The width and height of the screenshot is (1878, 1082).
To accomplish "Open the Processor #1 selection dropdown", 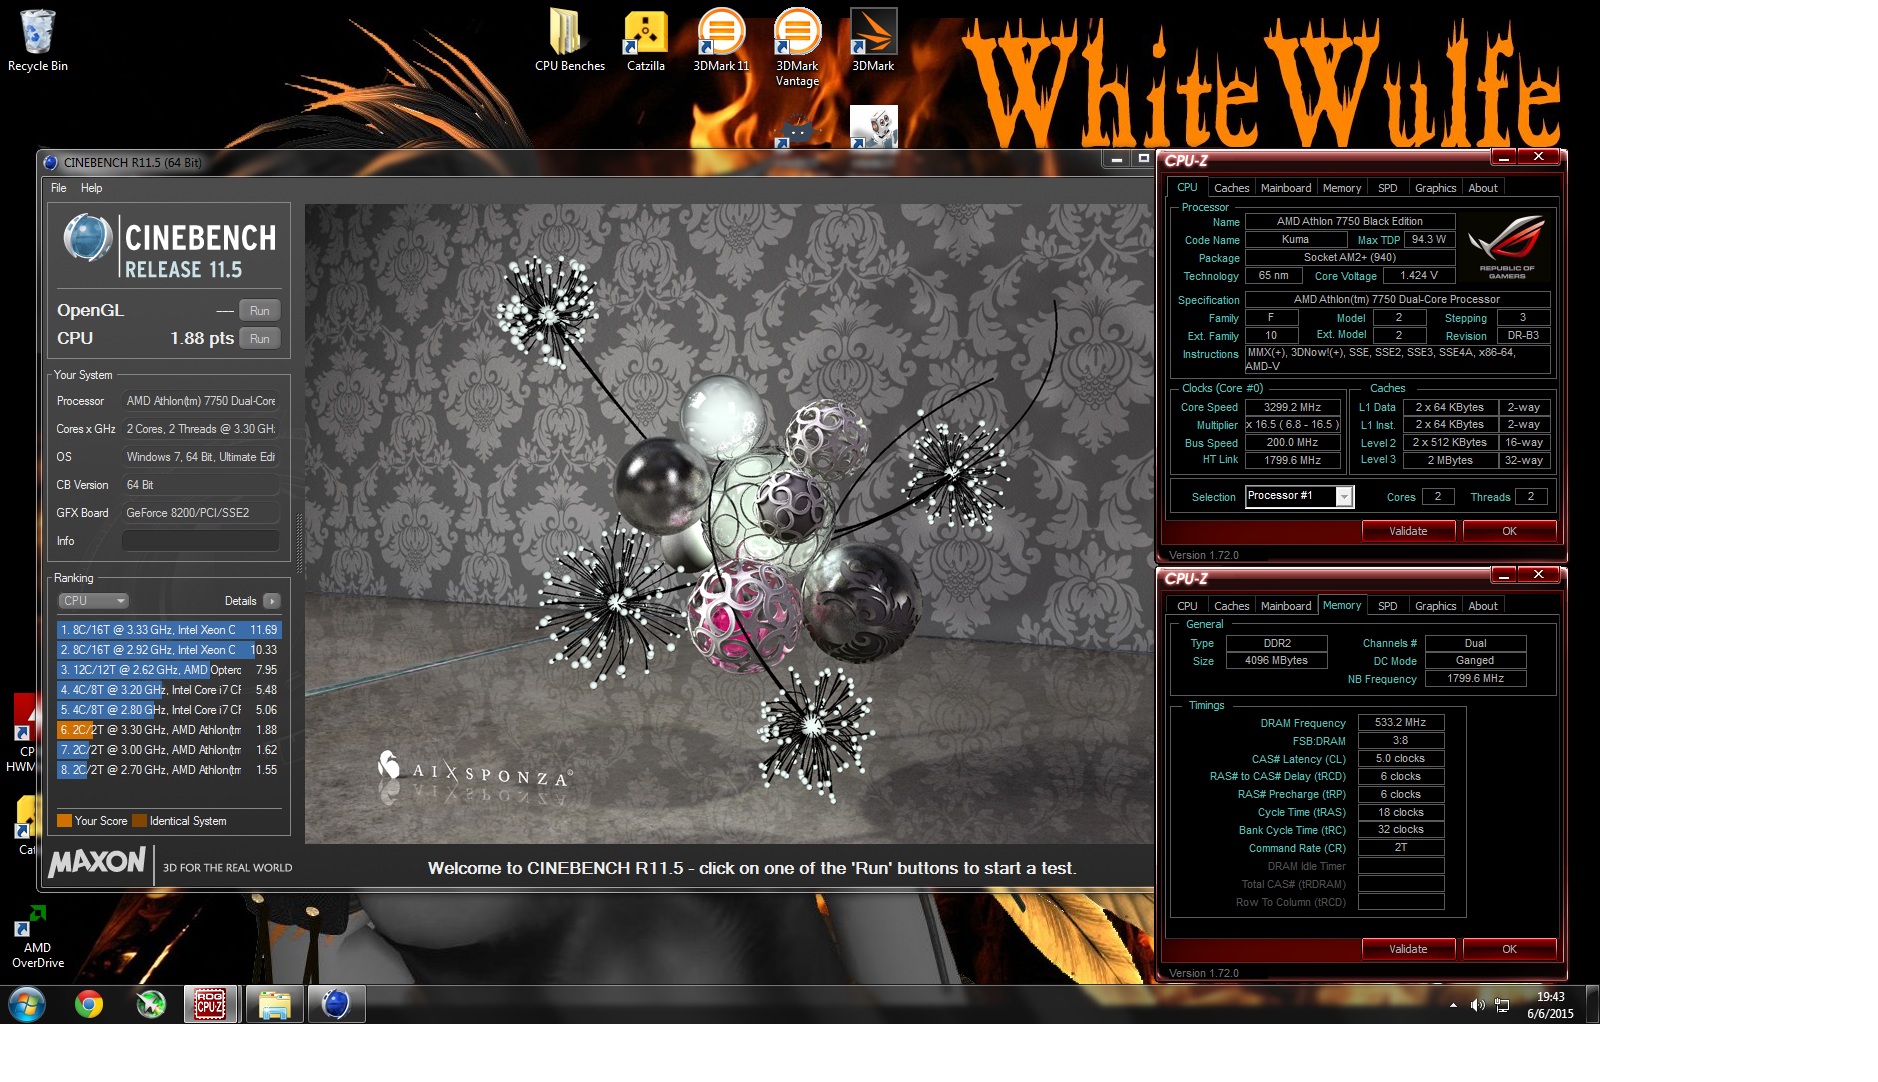I will pos(1299,496).
